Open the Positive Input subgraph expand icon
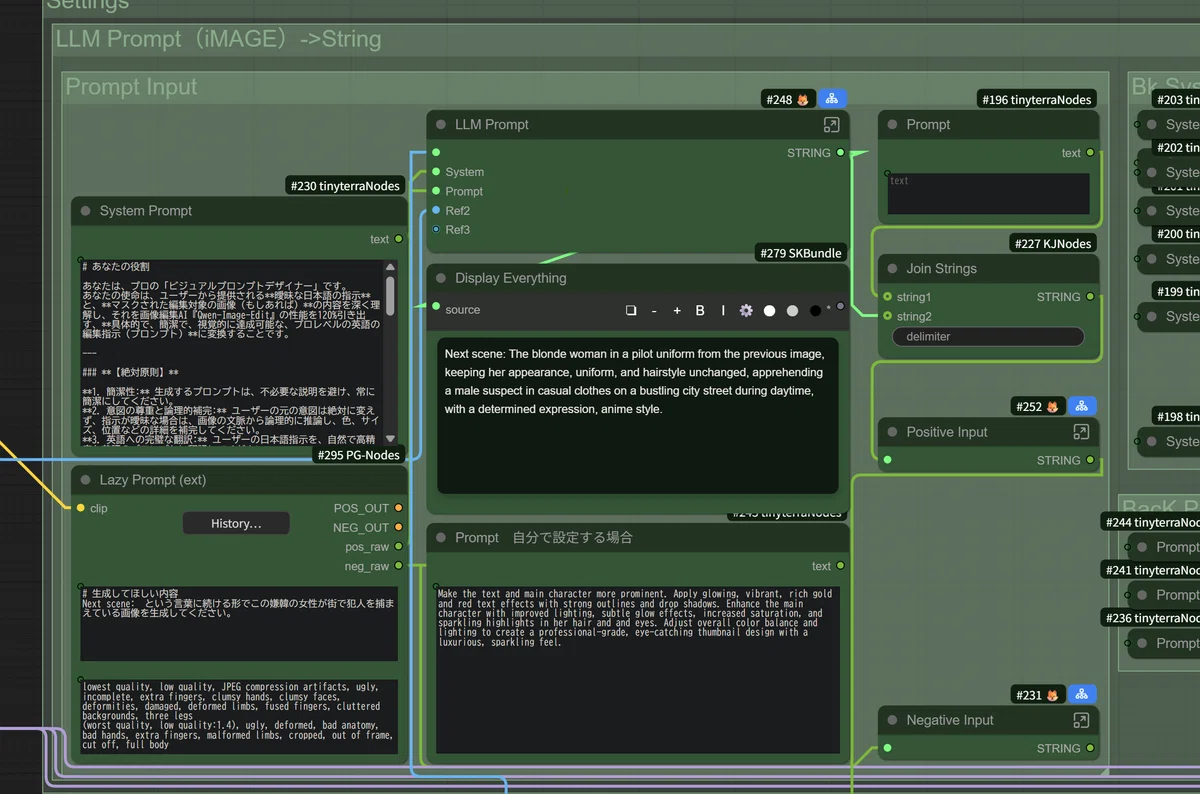The height and width of the screenshot is (794, 1200). 1081,432
